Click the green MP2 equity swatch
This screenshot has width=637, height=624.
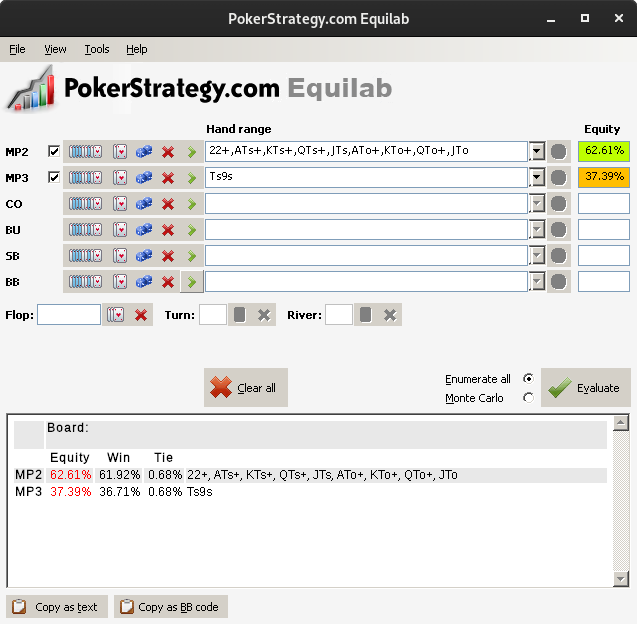603,151
